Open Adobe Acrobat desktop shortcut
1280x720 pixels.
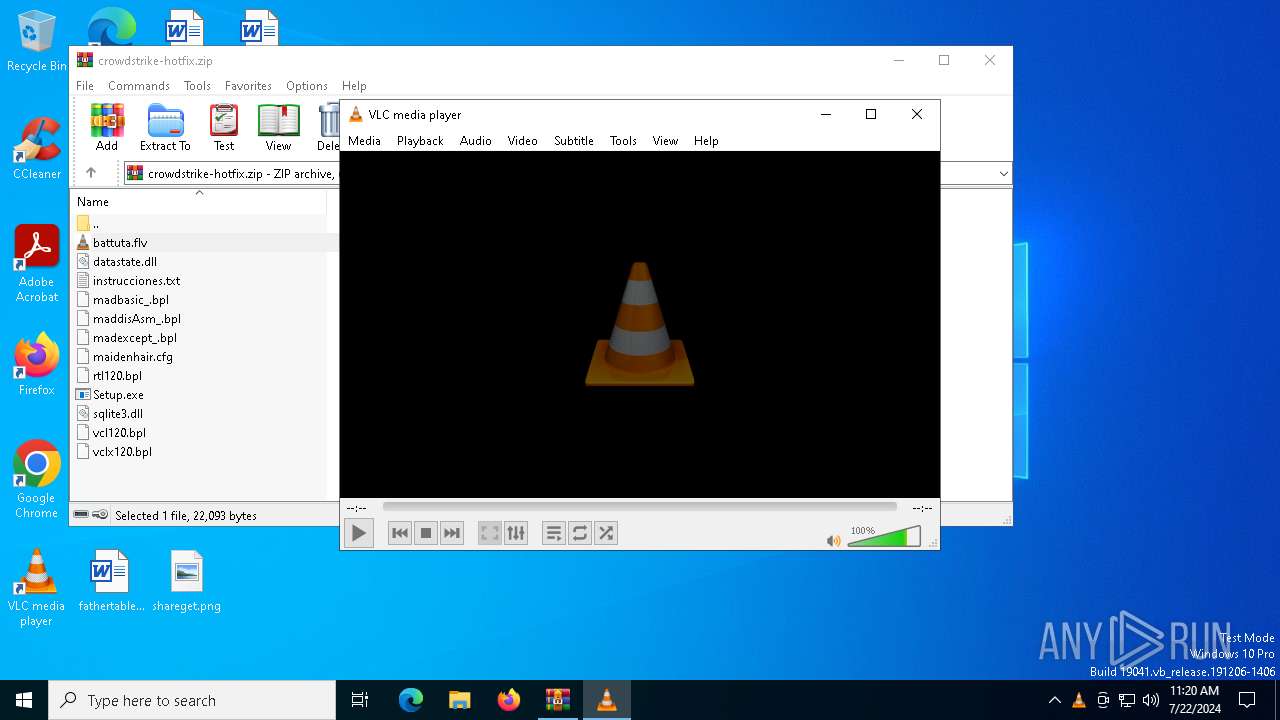click(x=37, y=264)
